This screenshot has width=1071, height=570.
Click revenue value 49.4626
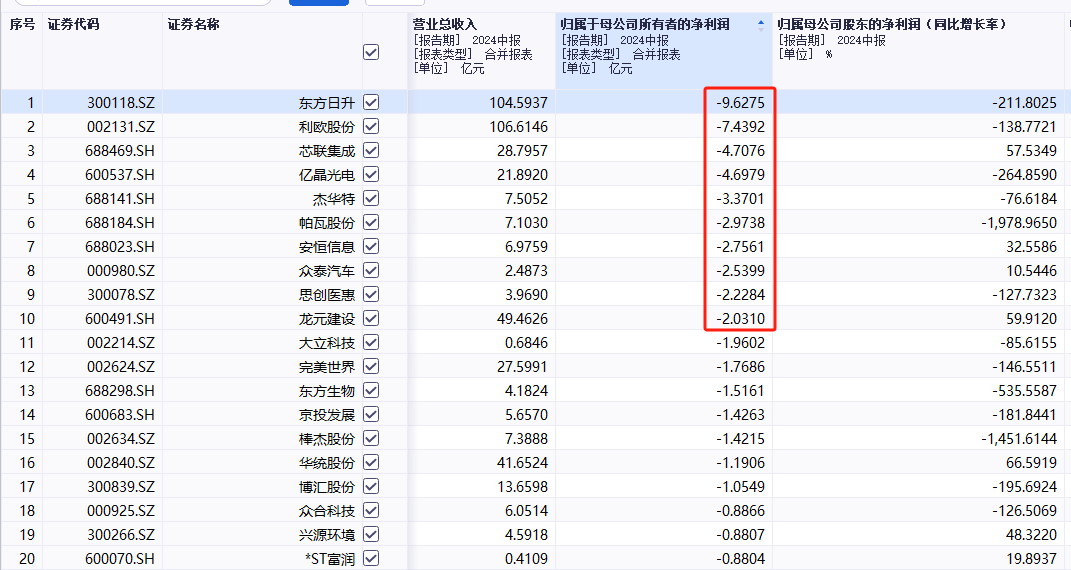(523, 319)
